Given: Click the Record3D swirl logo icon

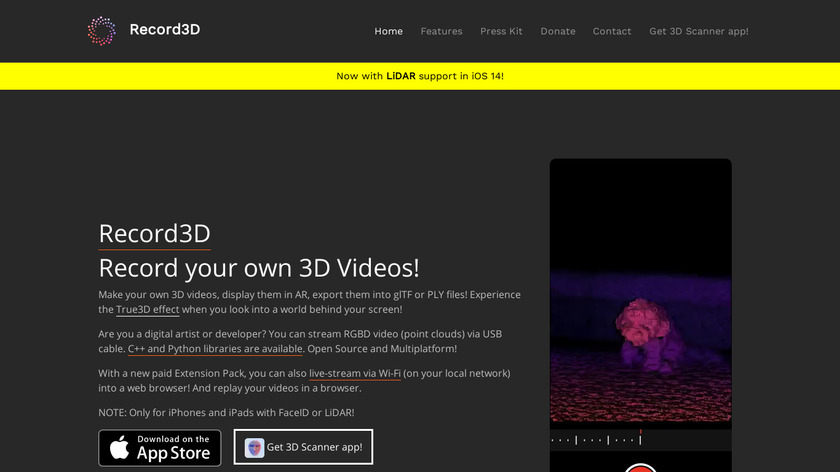Looking at the screenshot, I should 101,31.
